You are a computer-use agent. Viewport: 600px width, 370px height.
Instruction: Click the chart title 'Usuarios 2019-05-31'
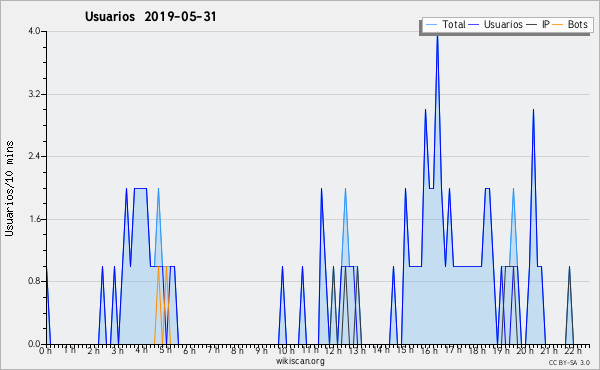[x=150, y=16]
